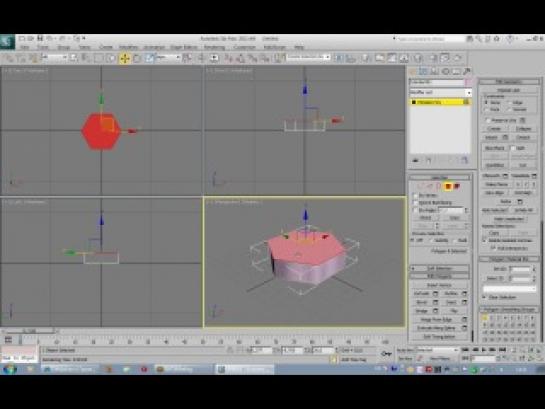
Task: Open the Modifiers menu
Action: click(x=128, y=47)
